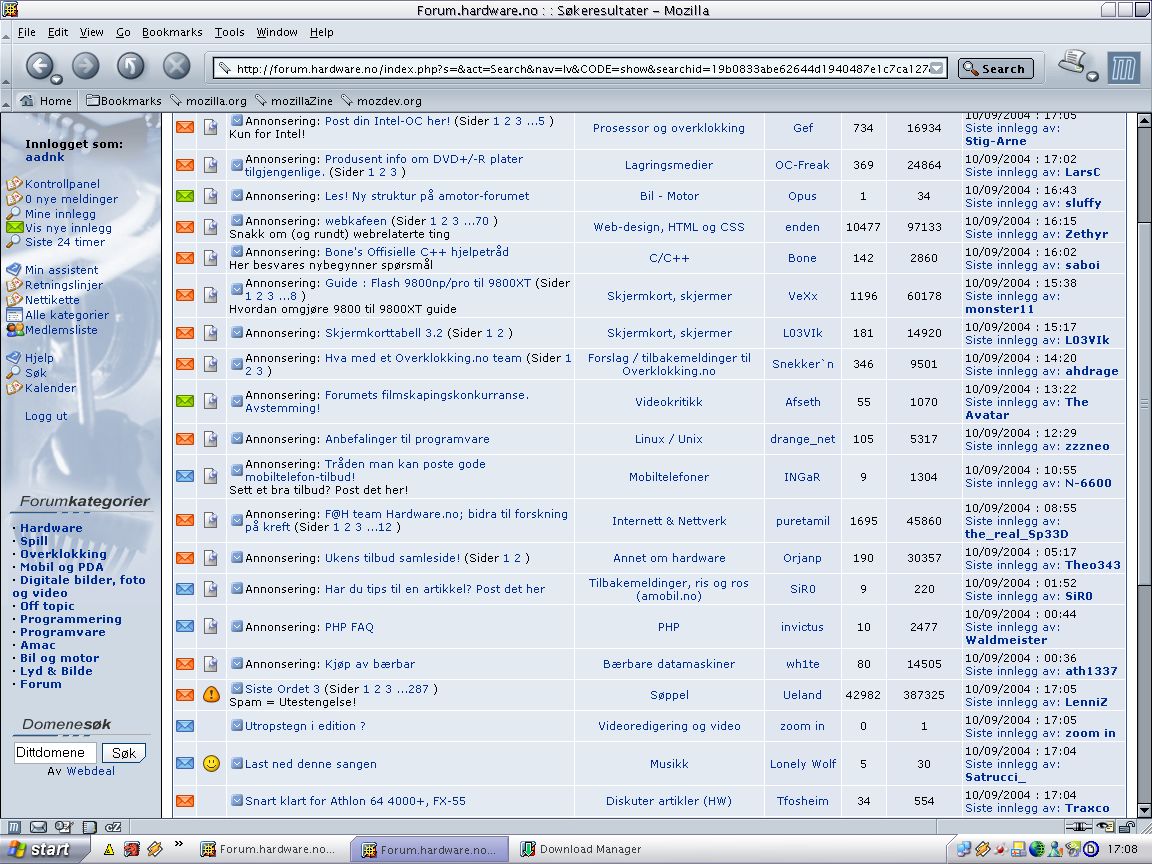Image resolution: width=1152 pixels, height=864 pixels.
Task: Click blue envelope icon on PHP FAQ row
Action: coord(185,627)
